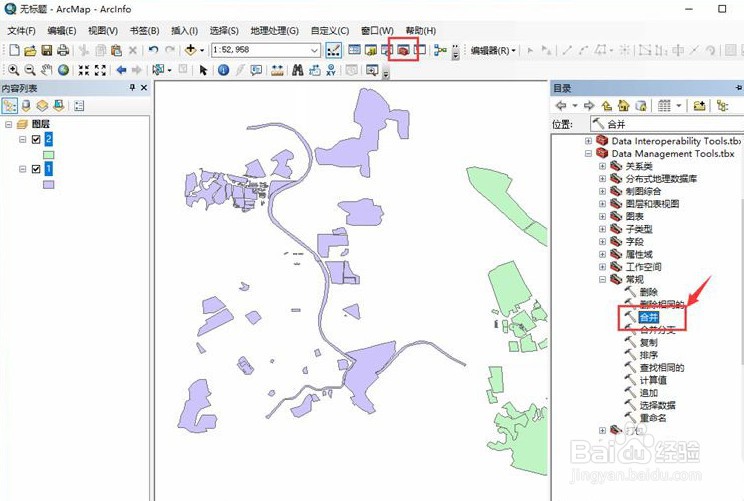Undo the last action
Viewport: 744px width, 501px height.
(153, 50)
